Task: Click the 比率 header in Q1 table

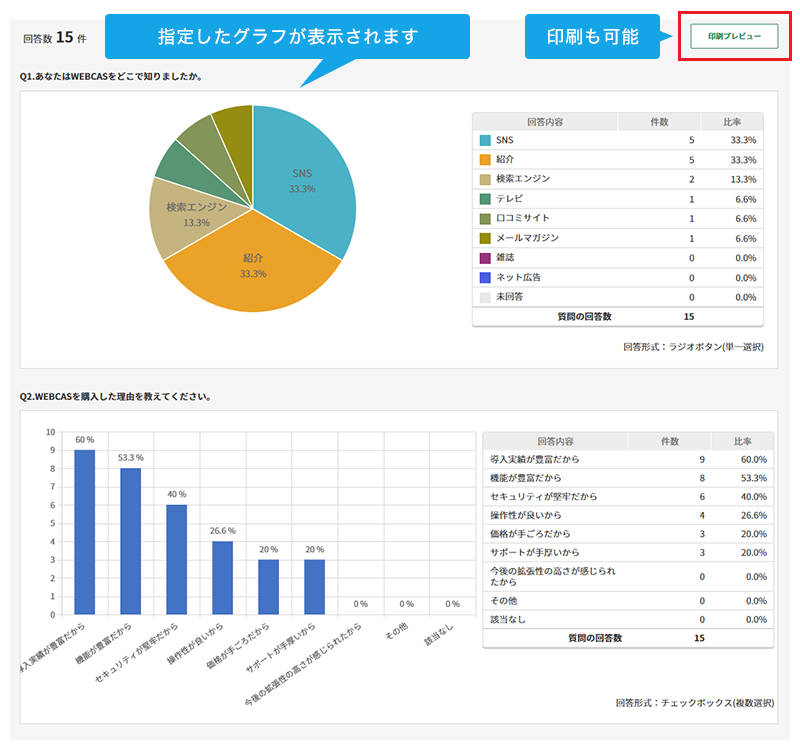Action: pyautogui.click(x=732, y=122)
